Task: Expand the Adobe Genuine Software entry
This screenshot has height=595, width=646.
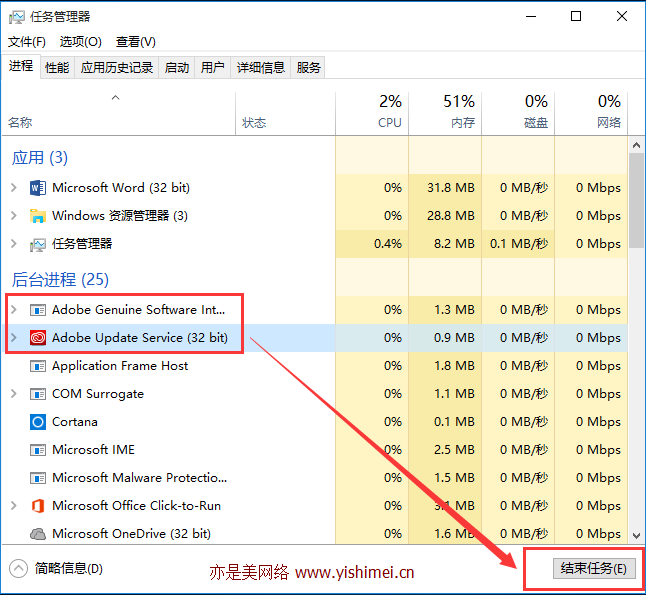Action: point(14,310)
